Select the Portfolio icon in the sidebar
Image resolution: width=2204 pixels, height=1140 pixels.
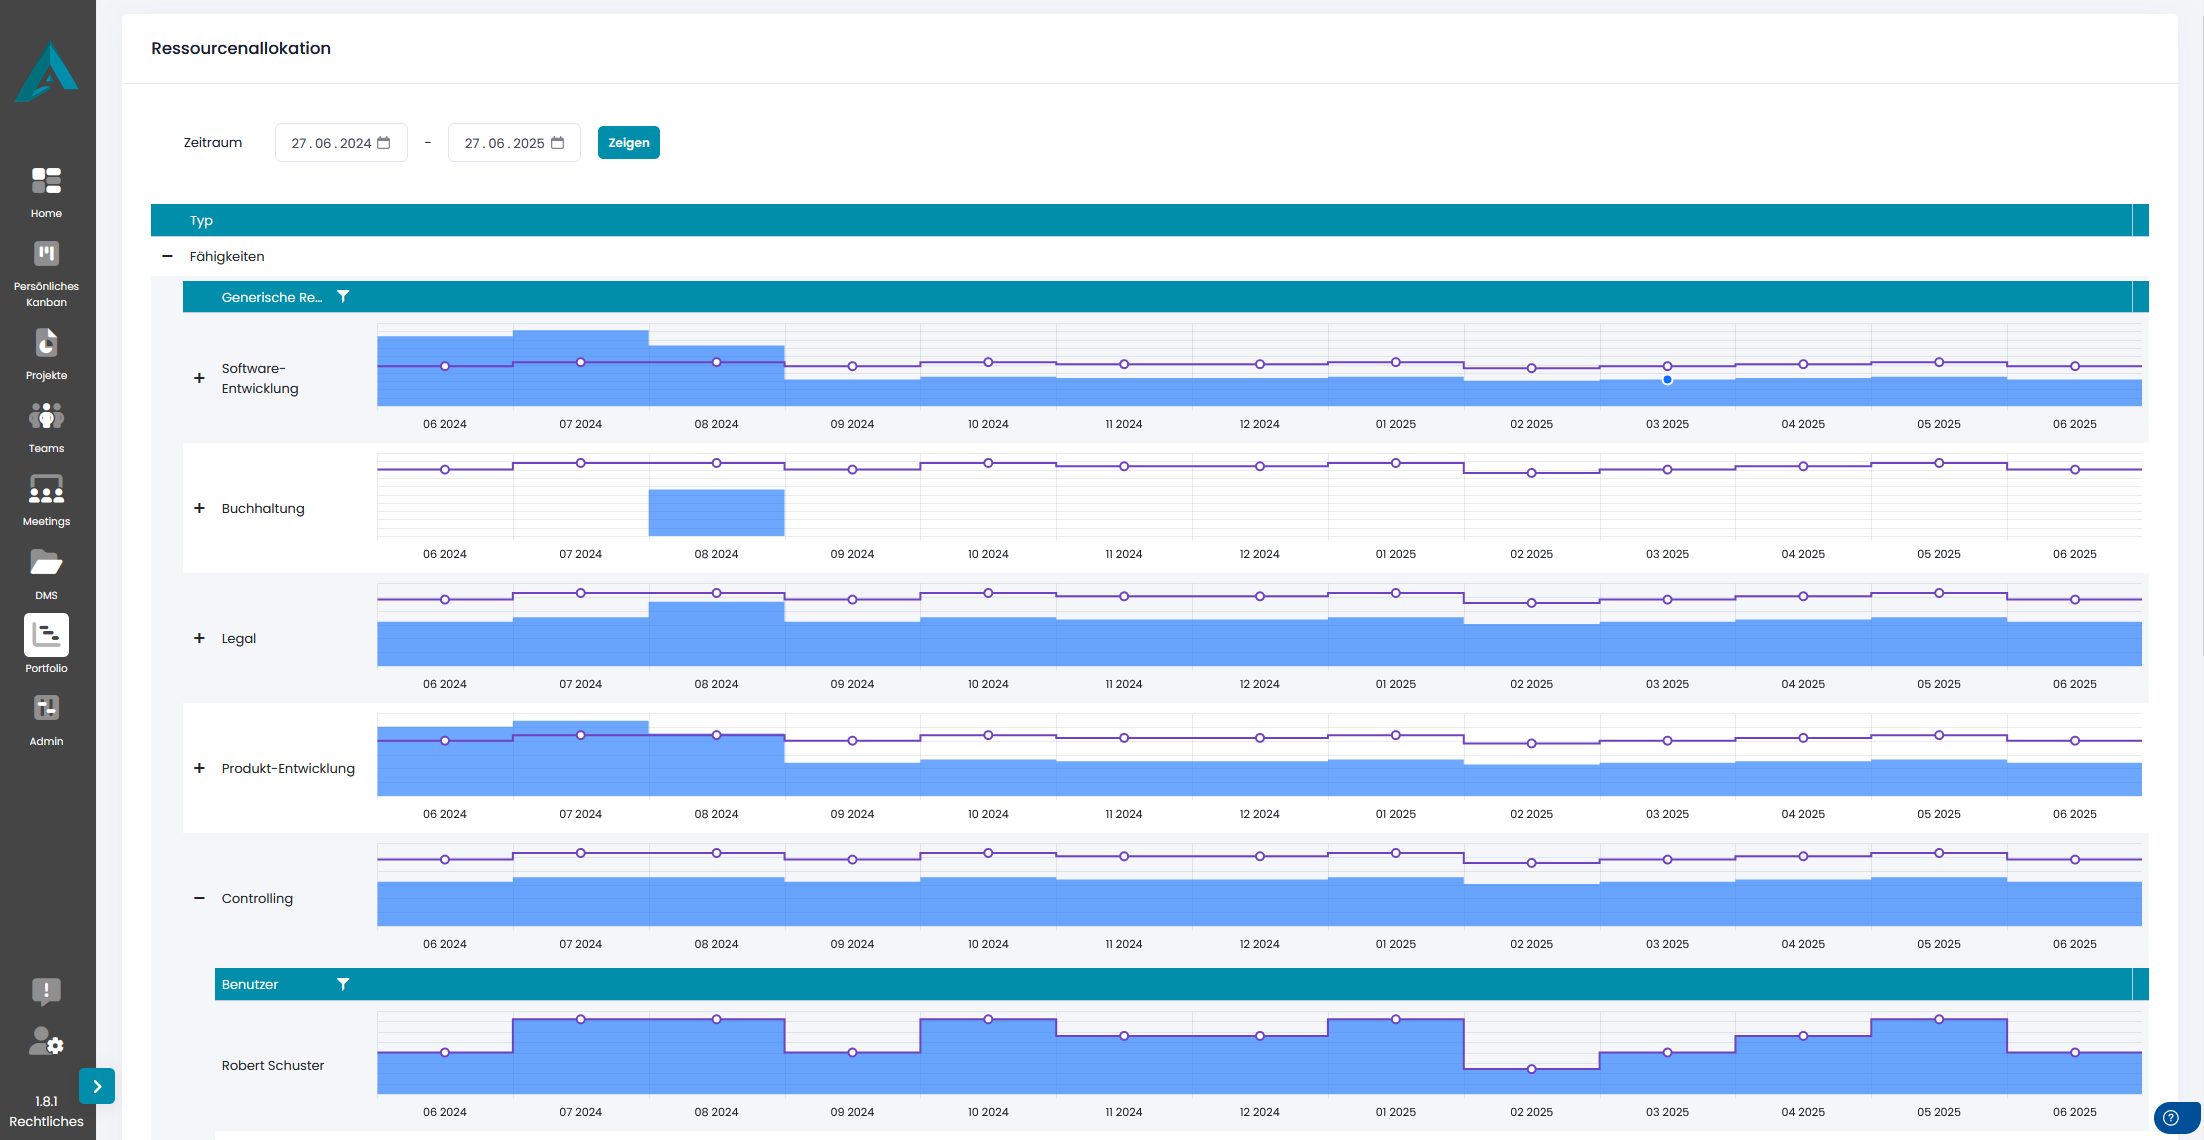[x=46, y=635]
